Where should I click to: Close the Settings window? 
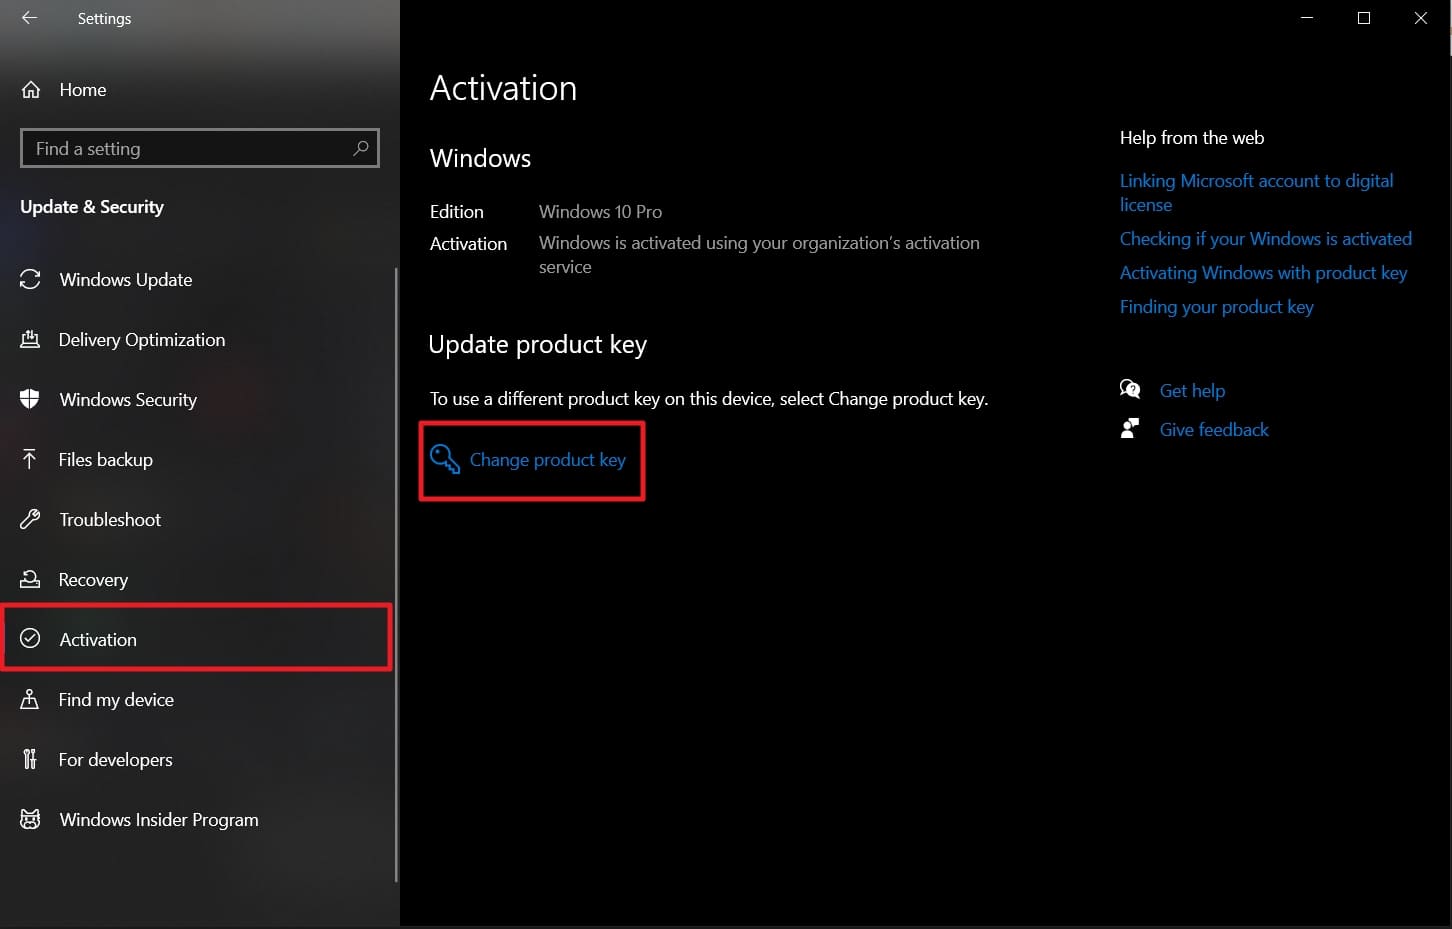point(1421,18)
